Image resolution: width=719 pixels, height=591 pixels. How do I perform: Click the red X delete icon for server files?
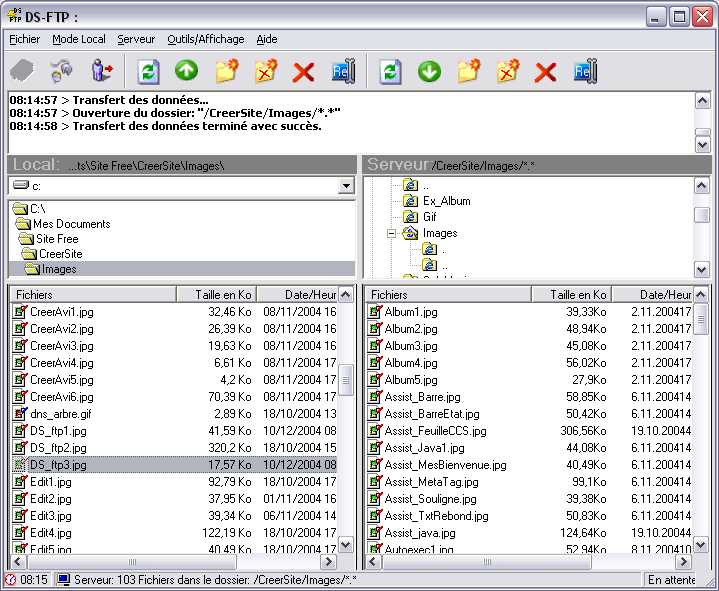[545, 71]
